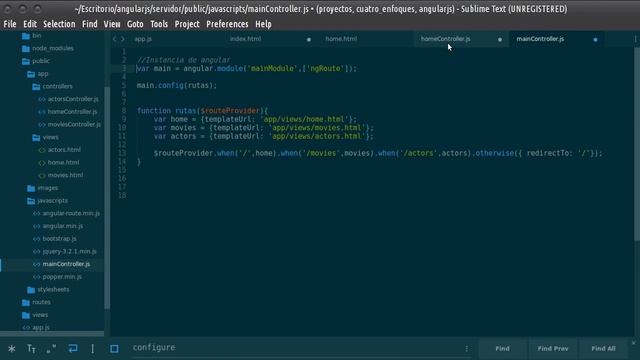640x360 pixels.
Task: Go to previous tab with left arrow
Action: pos(114,39)
